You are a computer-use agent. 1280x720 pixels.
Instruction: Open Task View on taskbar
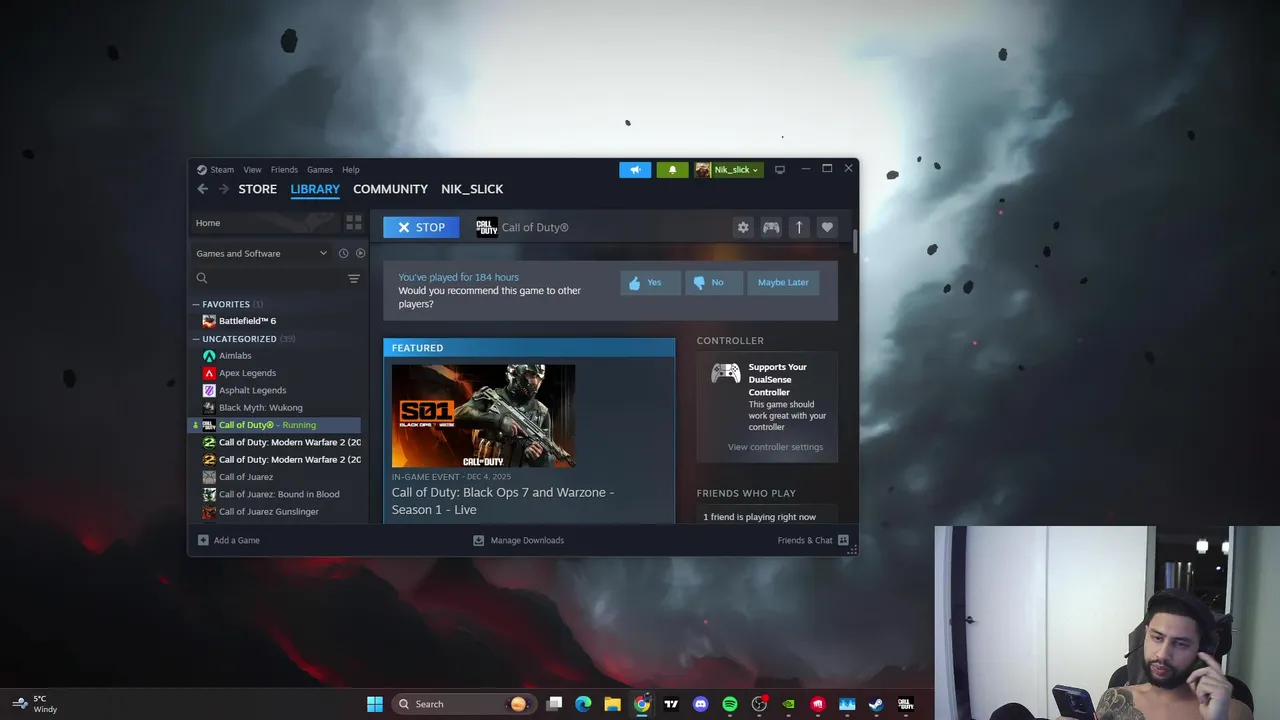click(554, 704)
